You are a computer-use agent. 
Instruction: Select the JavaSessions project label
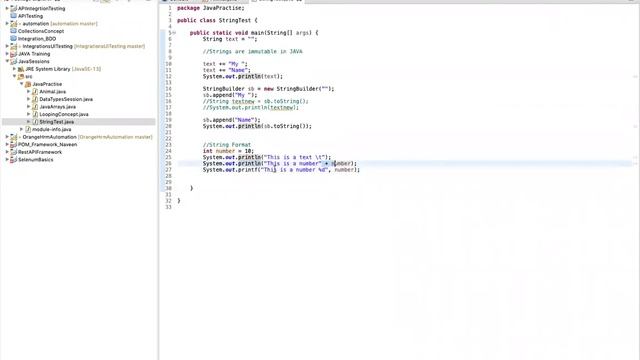tap(33, 62)
